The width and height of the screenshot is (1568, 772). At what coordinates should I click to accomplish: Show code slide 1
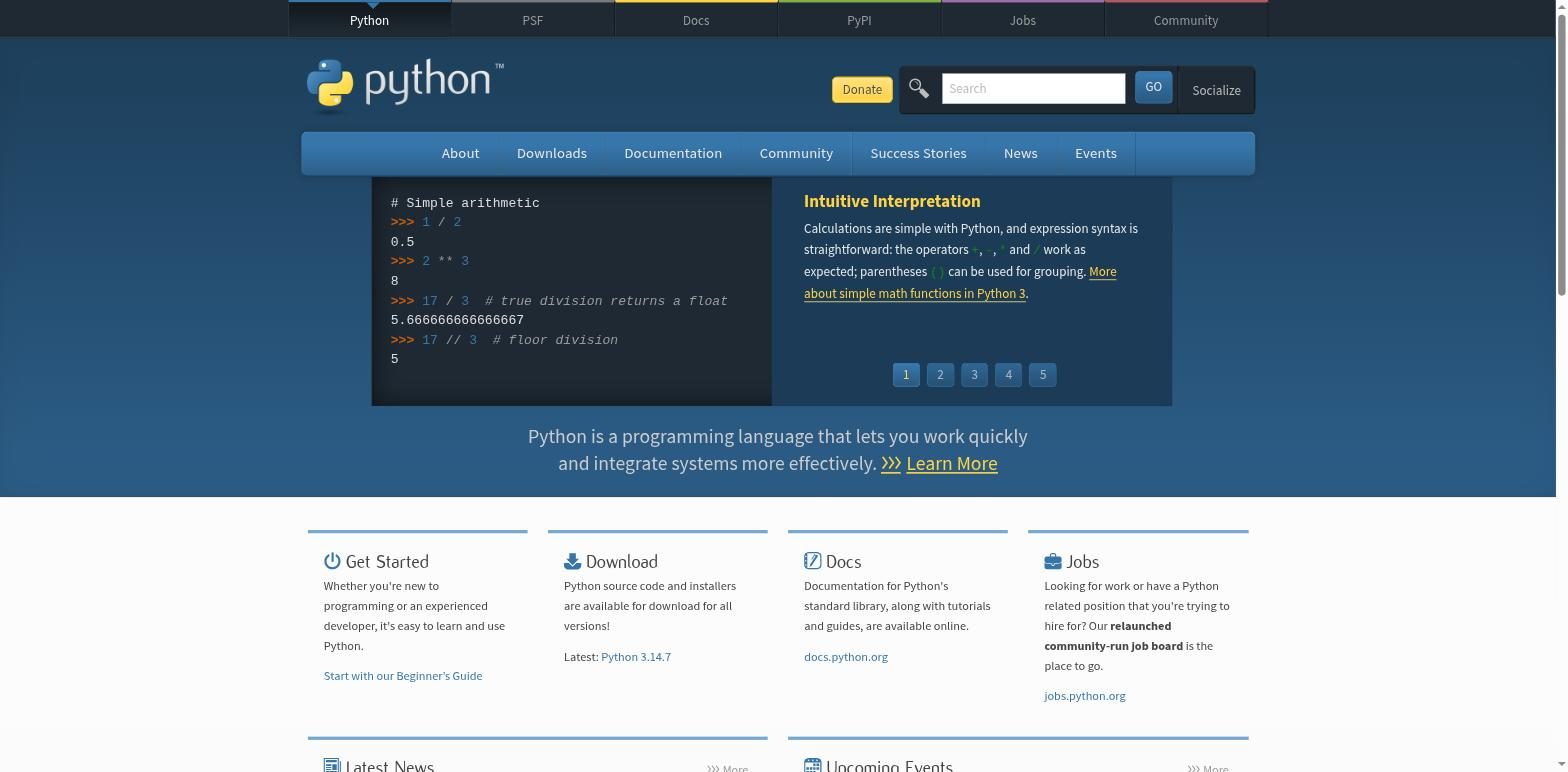(906, 375)
